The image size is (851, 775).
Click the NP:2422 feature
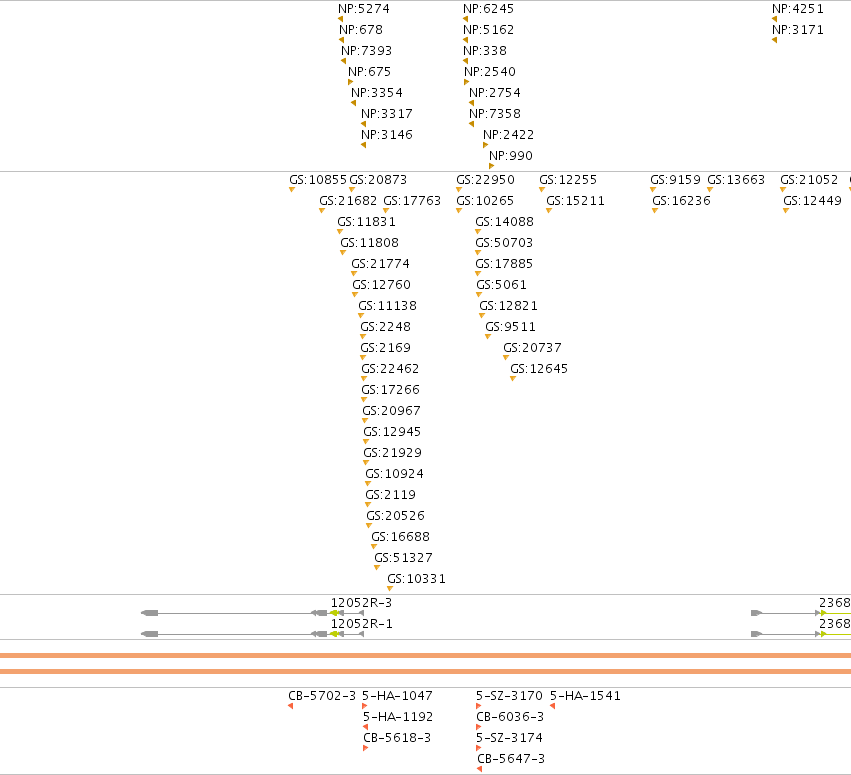pos(509,135)
